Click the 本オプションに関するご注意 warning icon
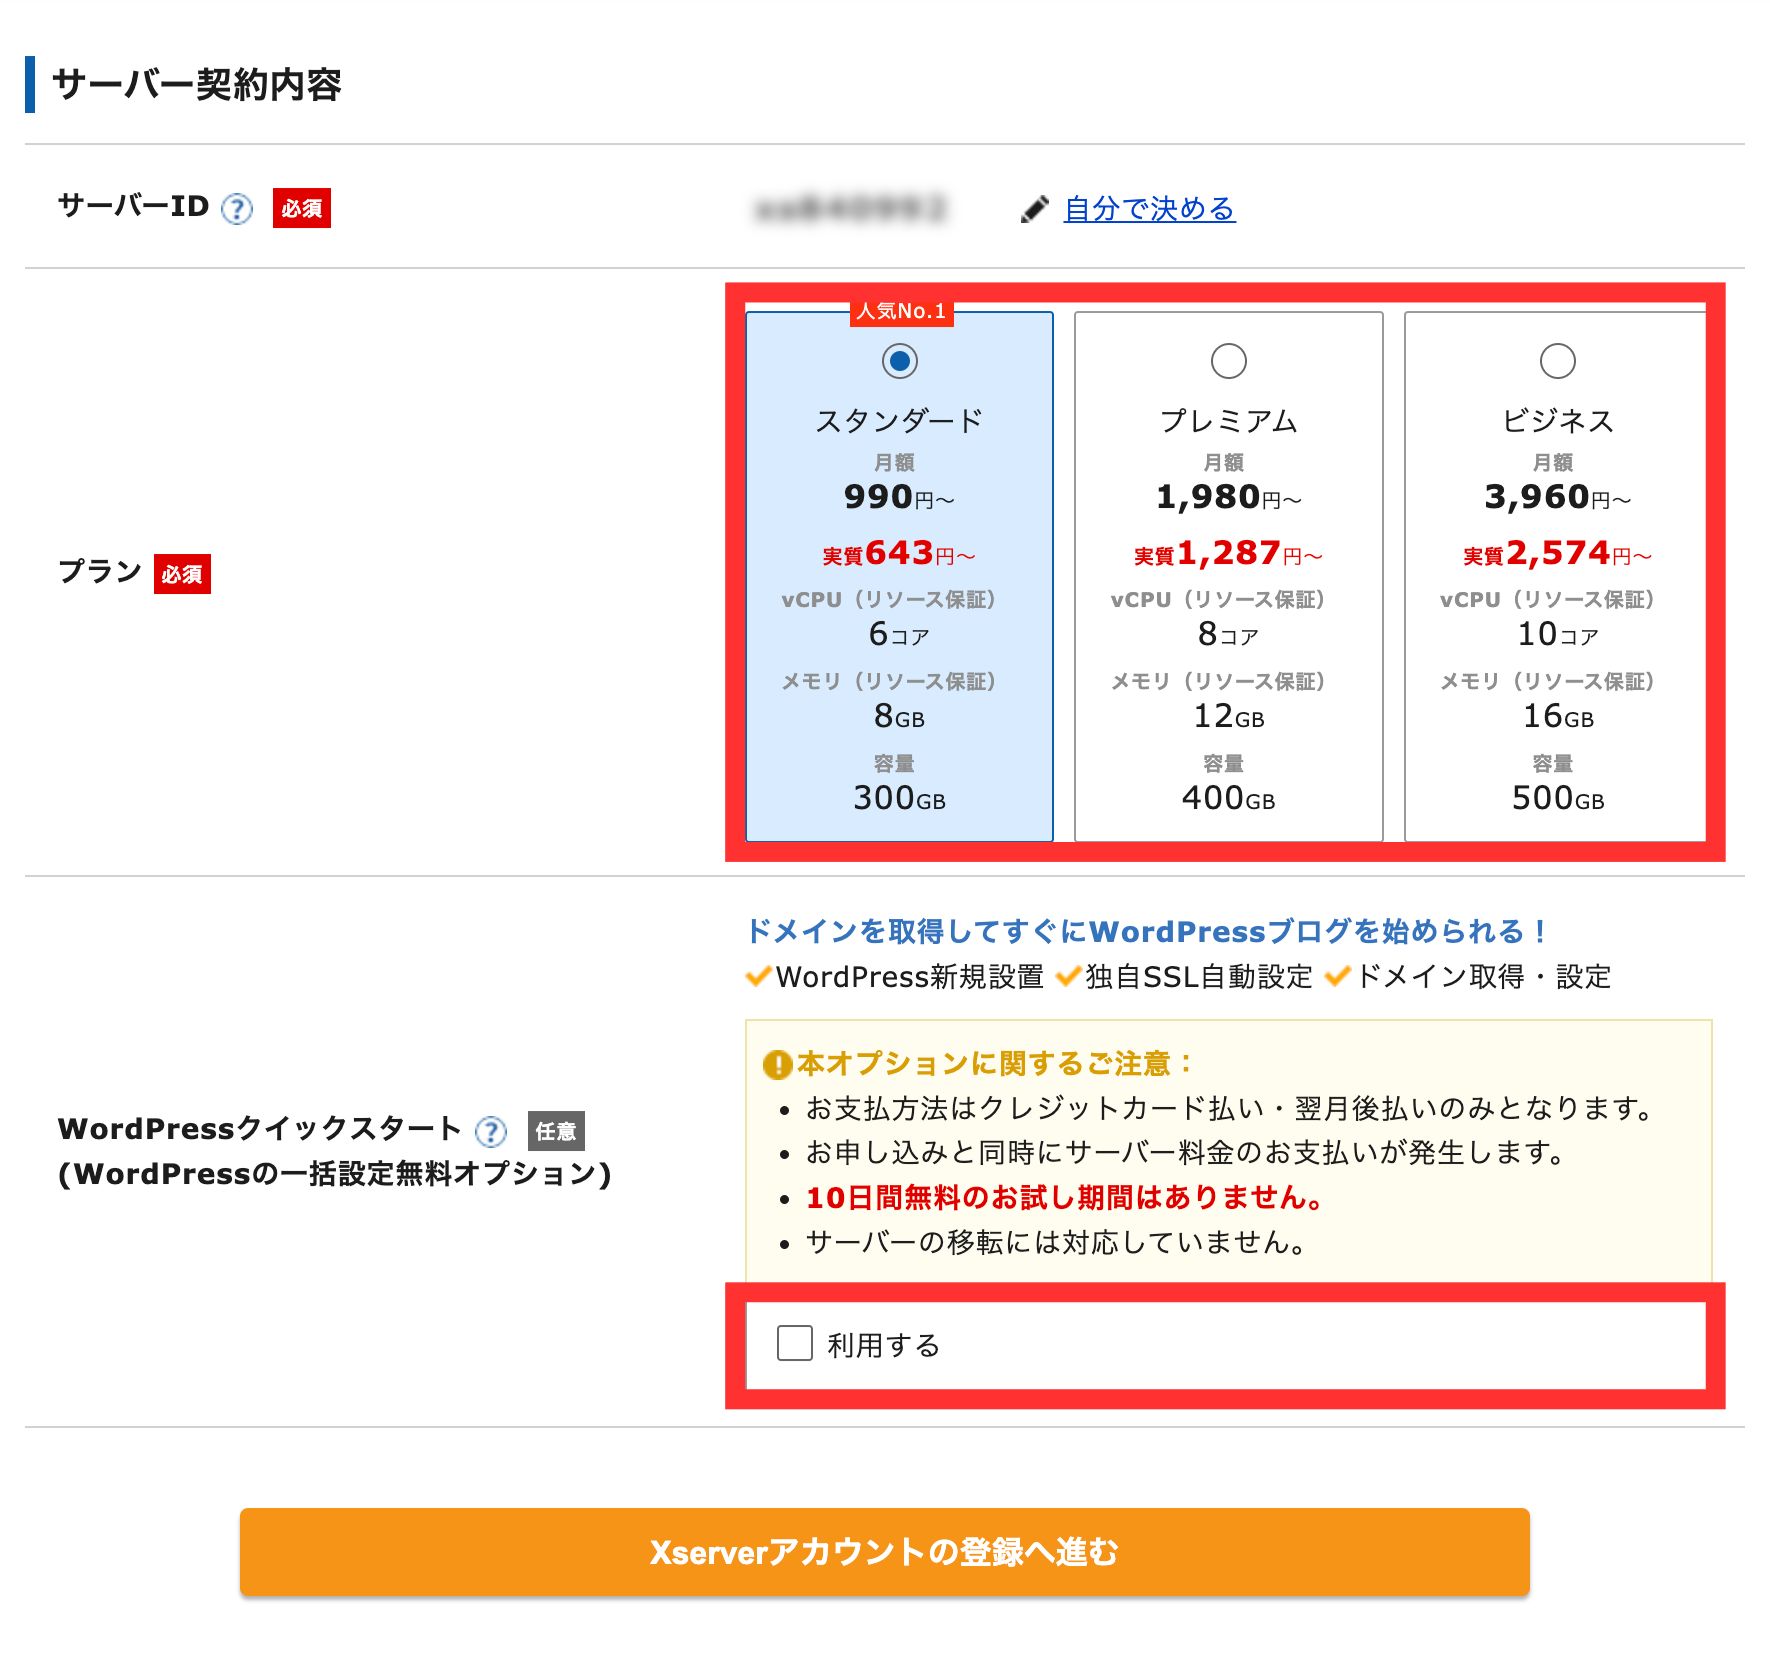This screenshot has width=1770, height=1657. (x=777, y=1064)
